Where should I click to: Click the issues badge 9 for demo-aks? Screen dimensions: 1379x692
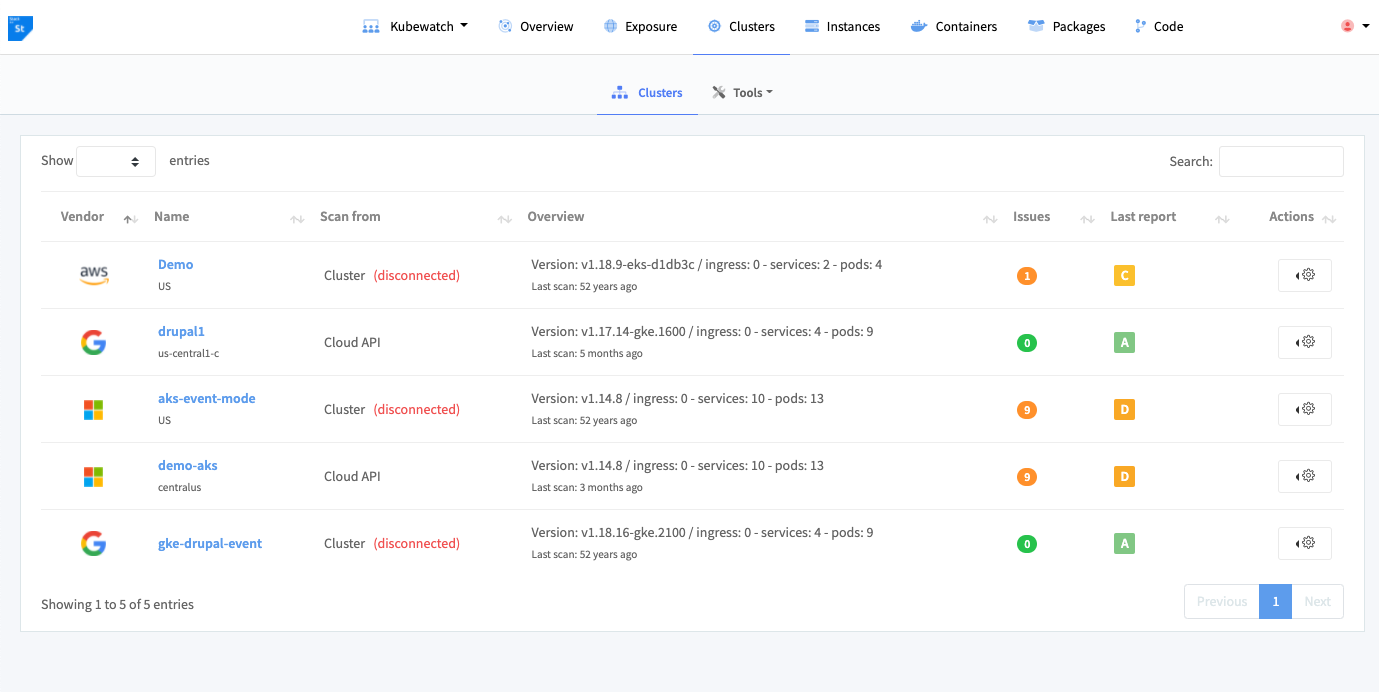click(1026, 477)
